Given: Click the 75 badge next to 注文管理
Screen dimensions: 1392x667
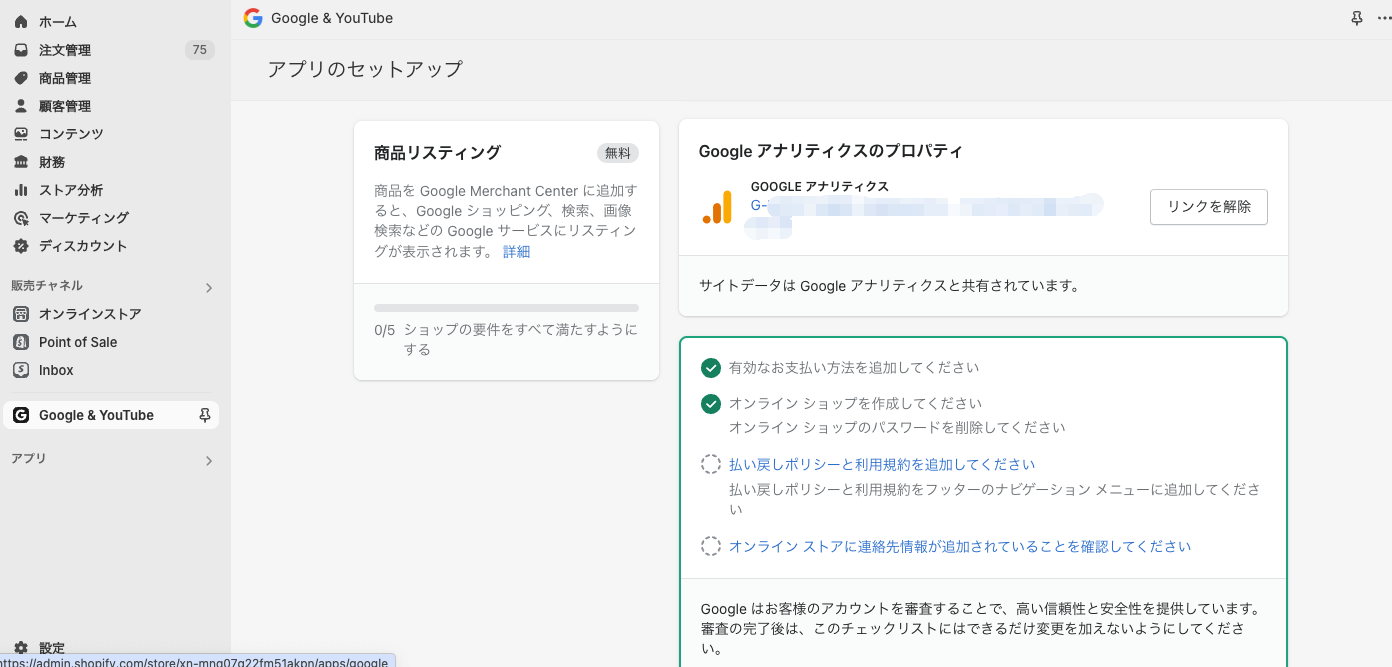Looking at the screenshot, I should tap(200, 50).
